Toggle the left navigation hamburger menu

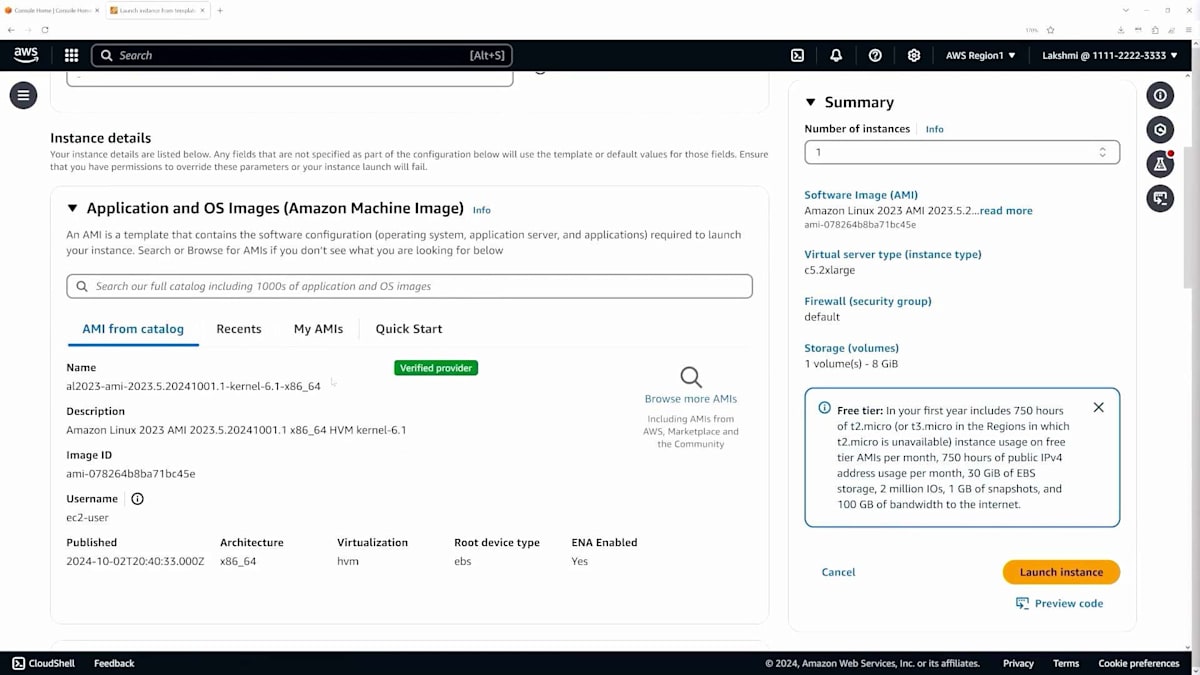(23, 96)
